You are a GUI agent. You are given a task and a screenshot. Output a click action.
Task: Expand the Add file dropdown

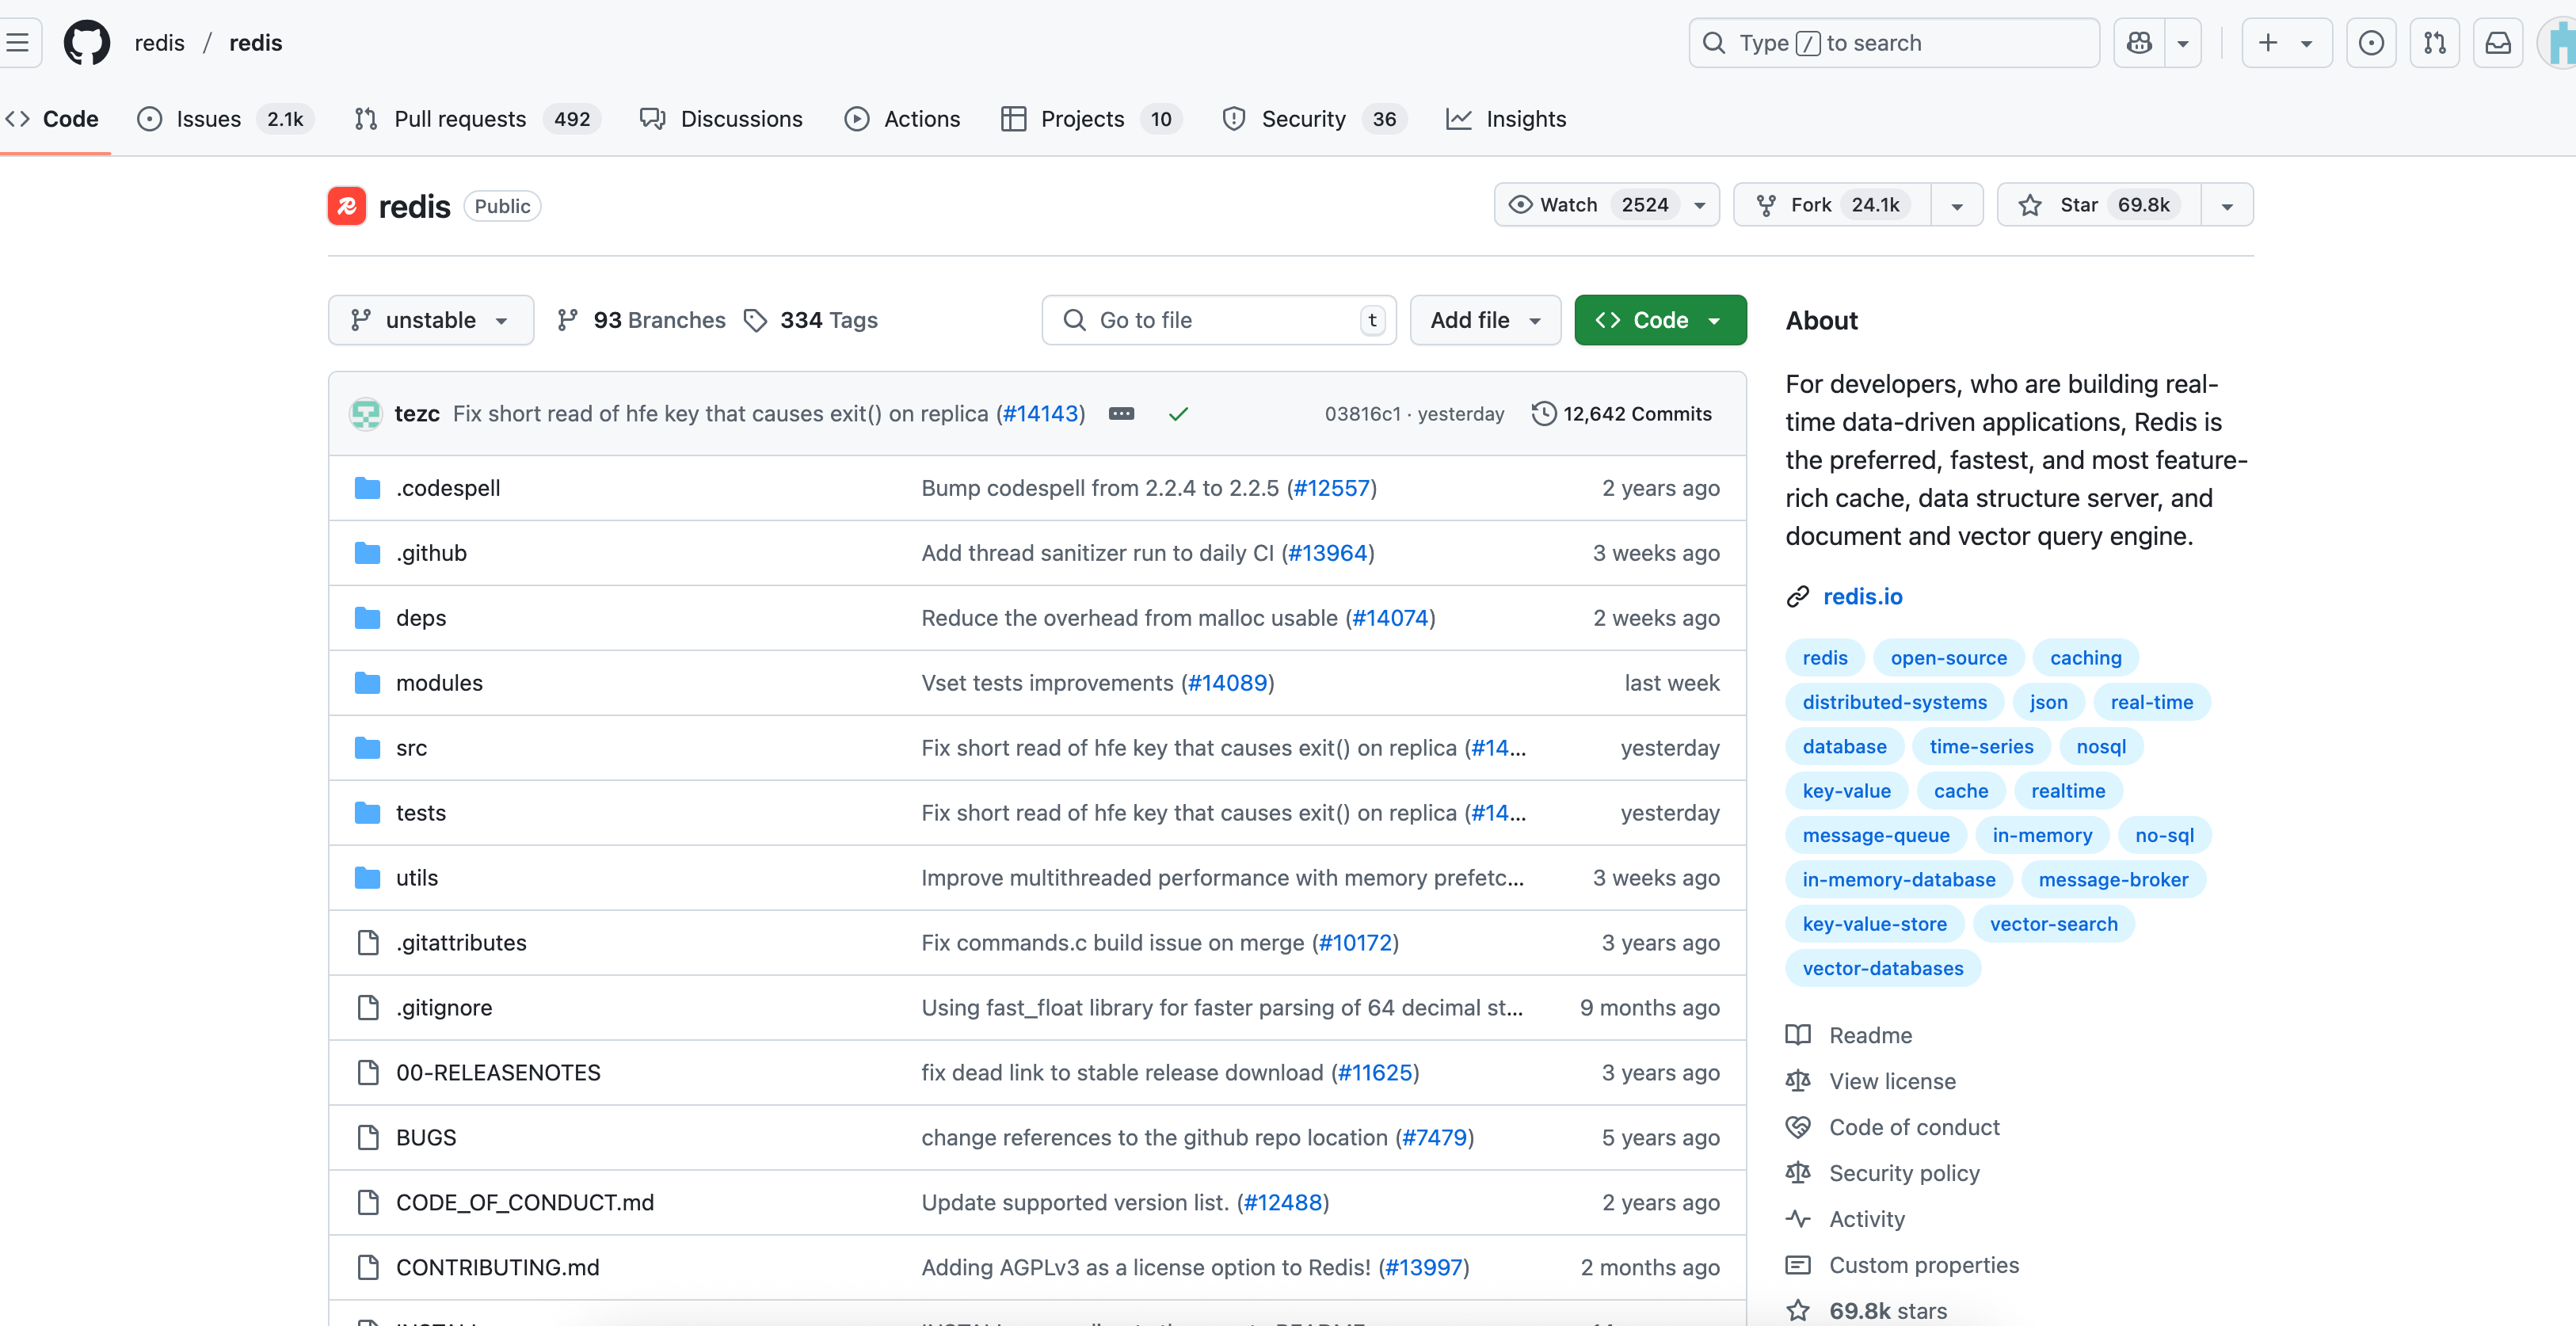(1485, 320)
